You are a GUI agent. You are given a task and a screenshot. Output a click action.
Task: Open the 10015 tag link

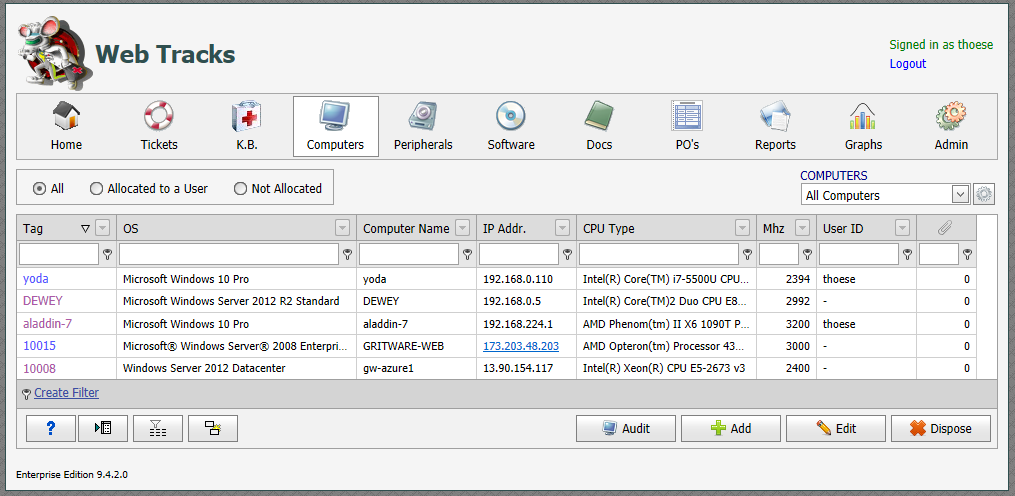click(x=39, y=346)
